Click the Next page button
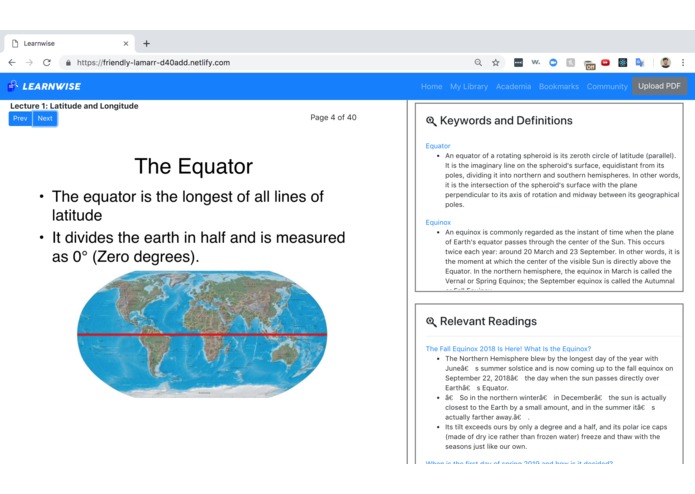The width and height of the screenshot is (695, 494). (x=45, y=118)
